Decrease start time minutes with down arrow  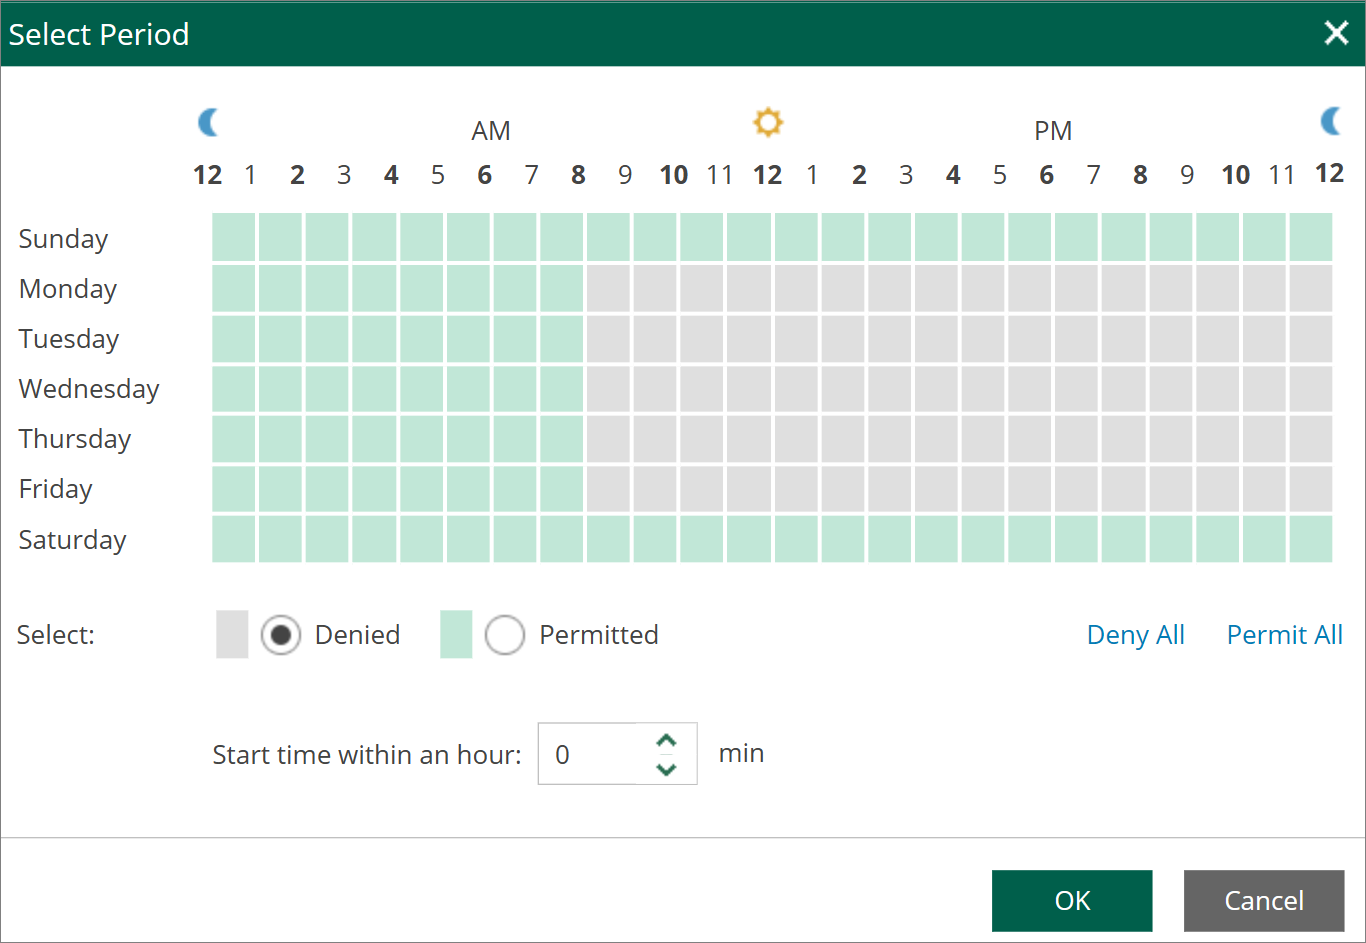[x=666, y=769]
